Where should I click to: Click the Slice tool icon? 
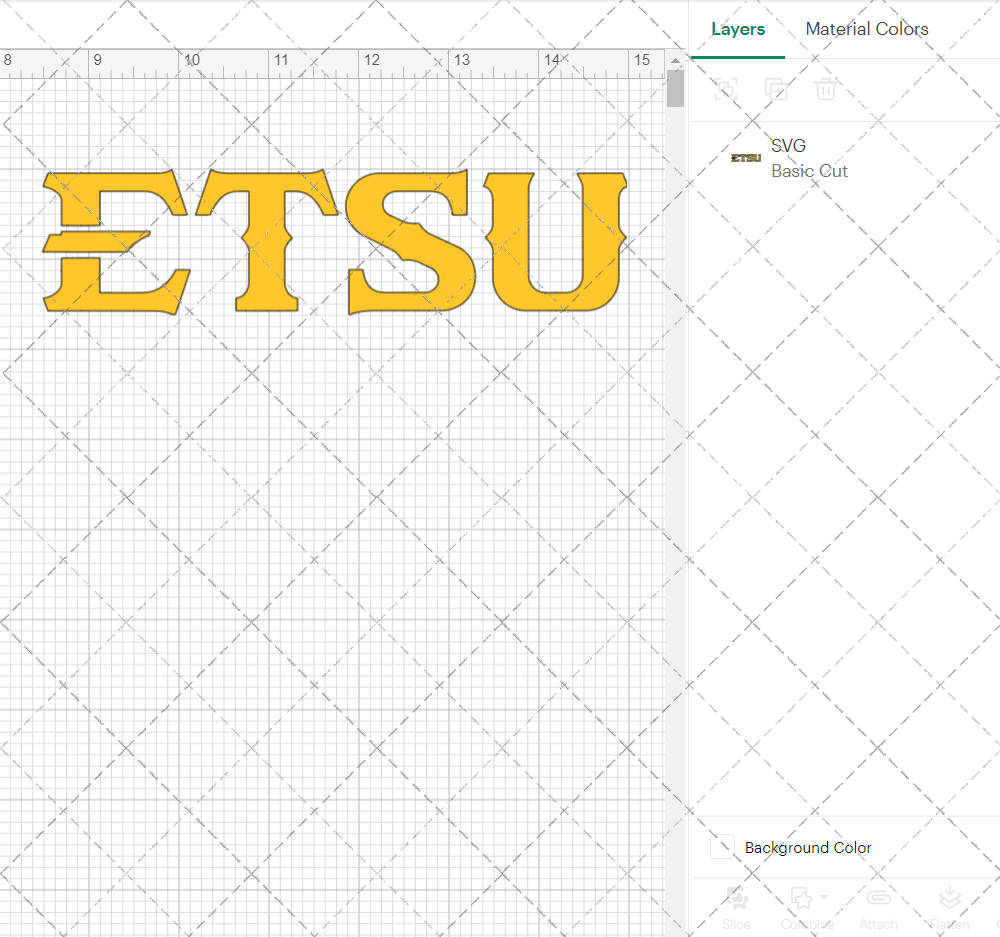(x=737, y=897)
